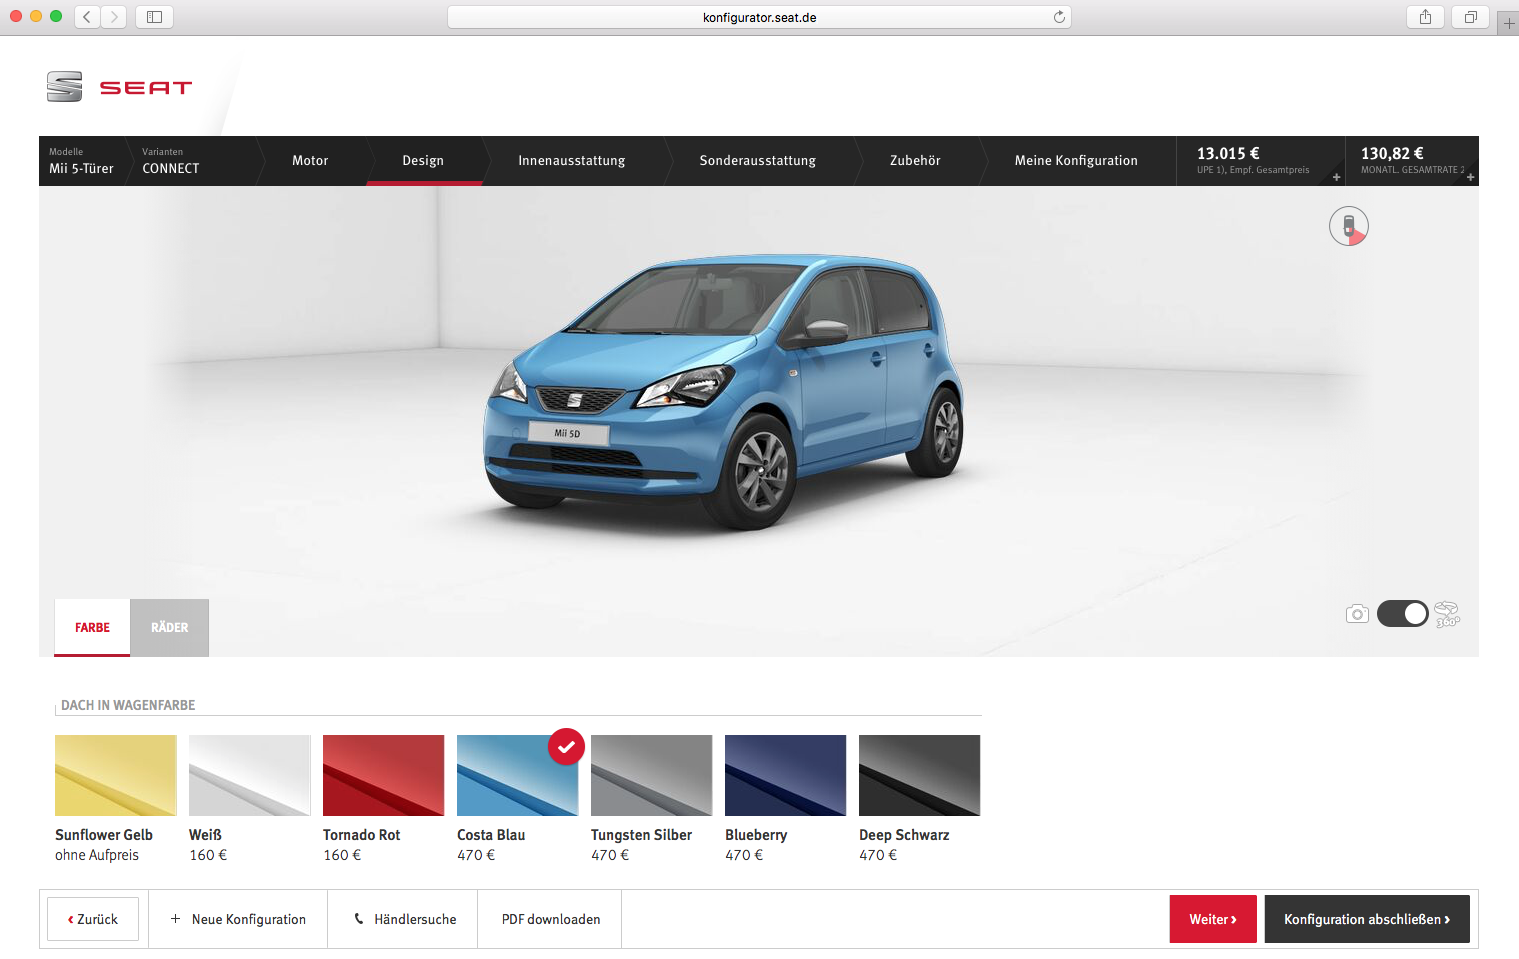
Task: Go forward in Safari history
Action: [114, 17]
